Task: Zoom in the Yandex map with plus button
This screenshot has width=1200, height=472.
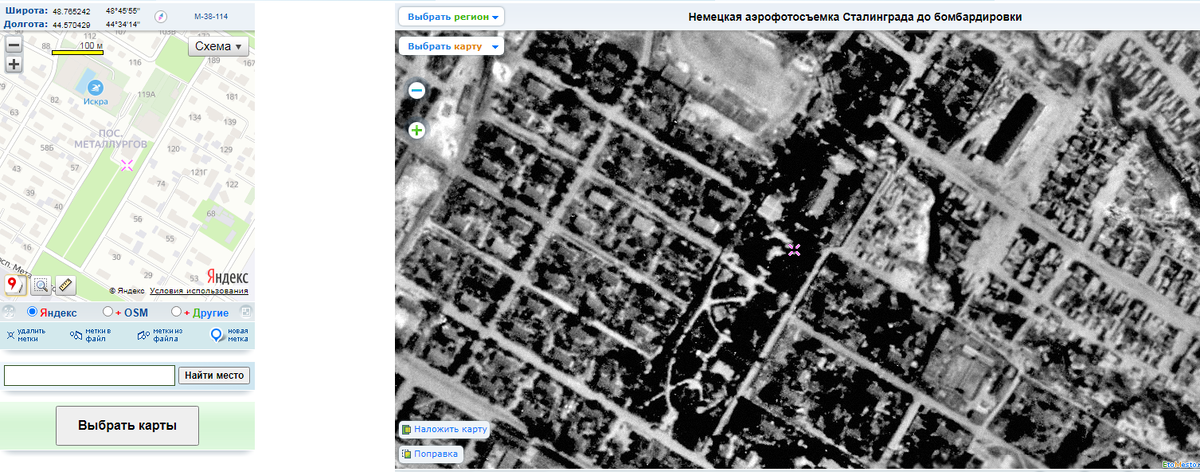Action: pyautogui.click(x=13, y=64)
